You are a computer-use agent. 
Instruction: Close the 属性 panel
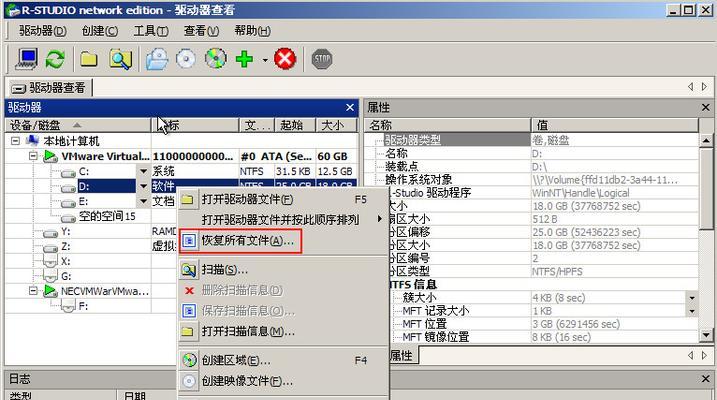click(706, 107)
